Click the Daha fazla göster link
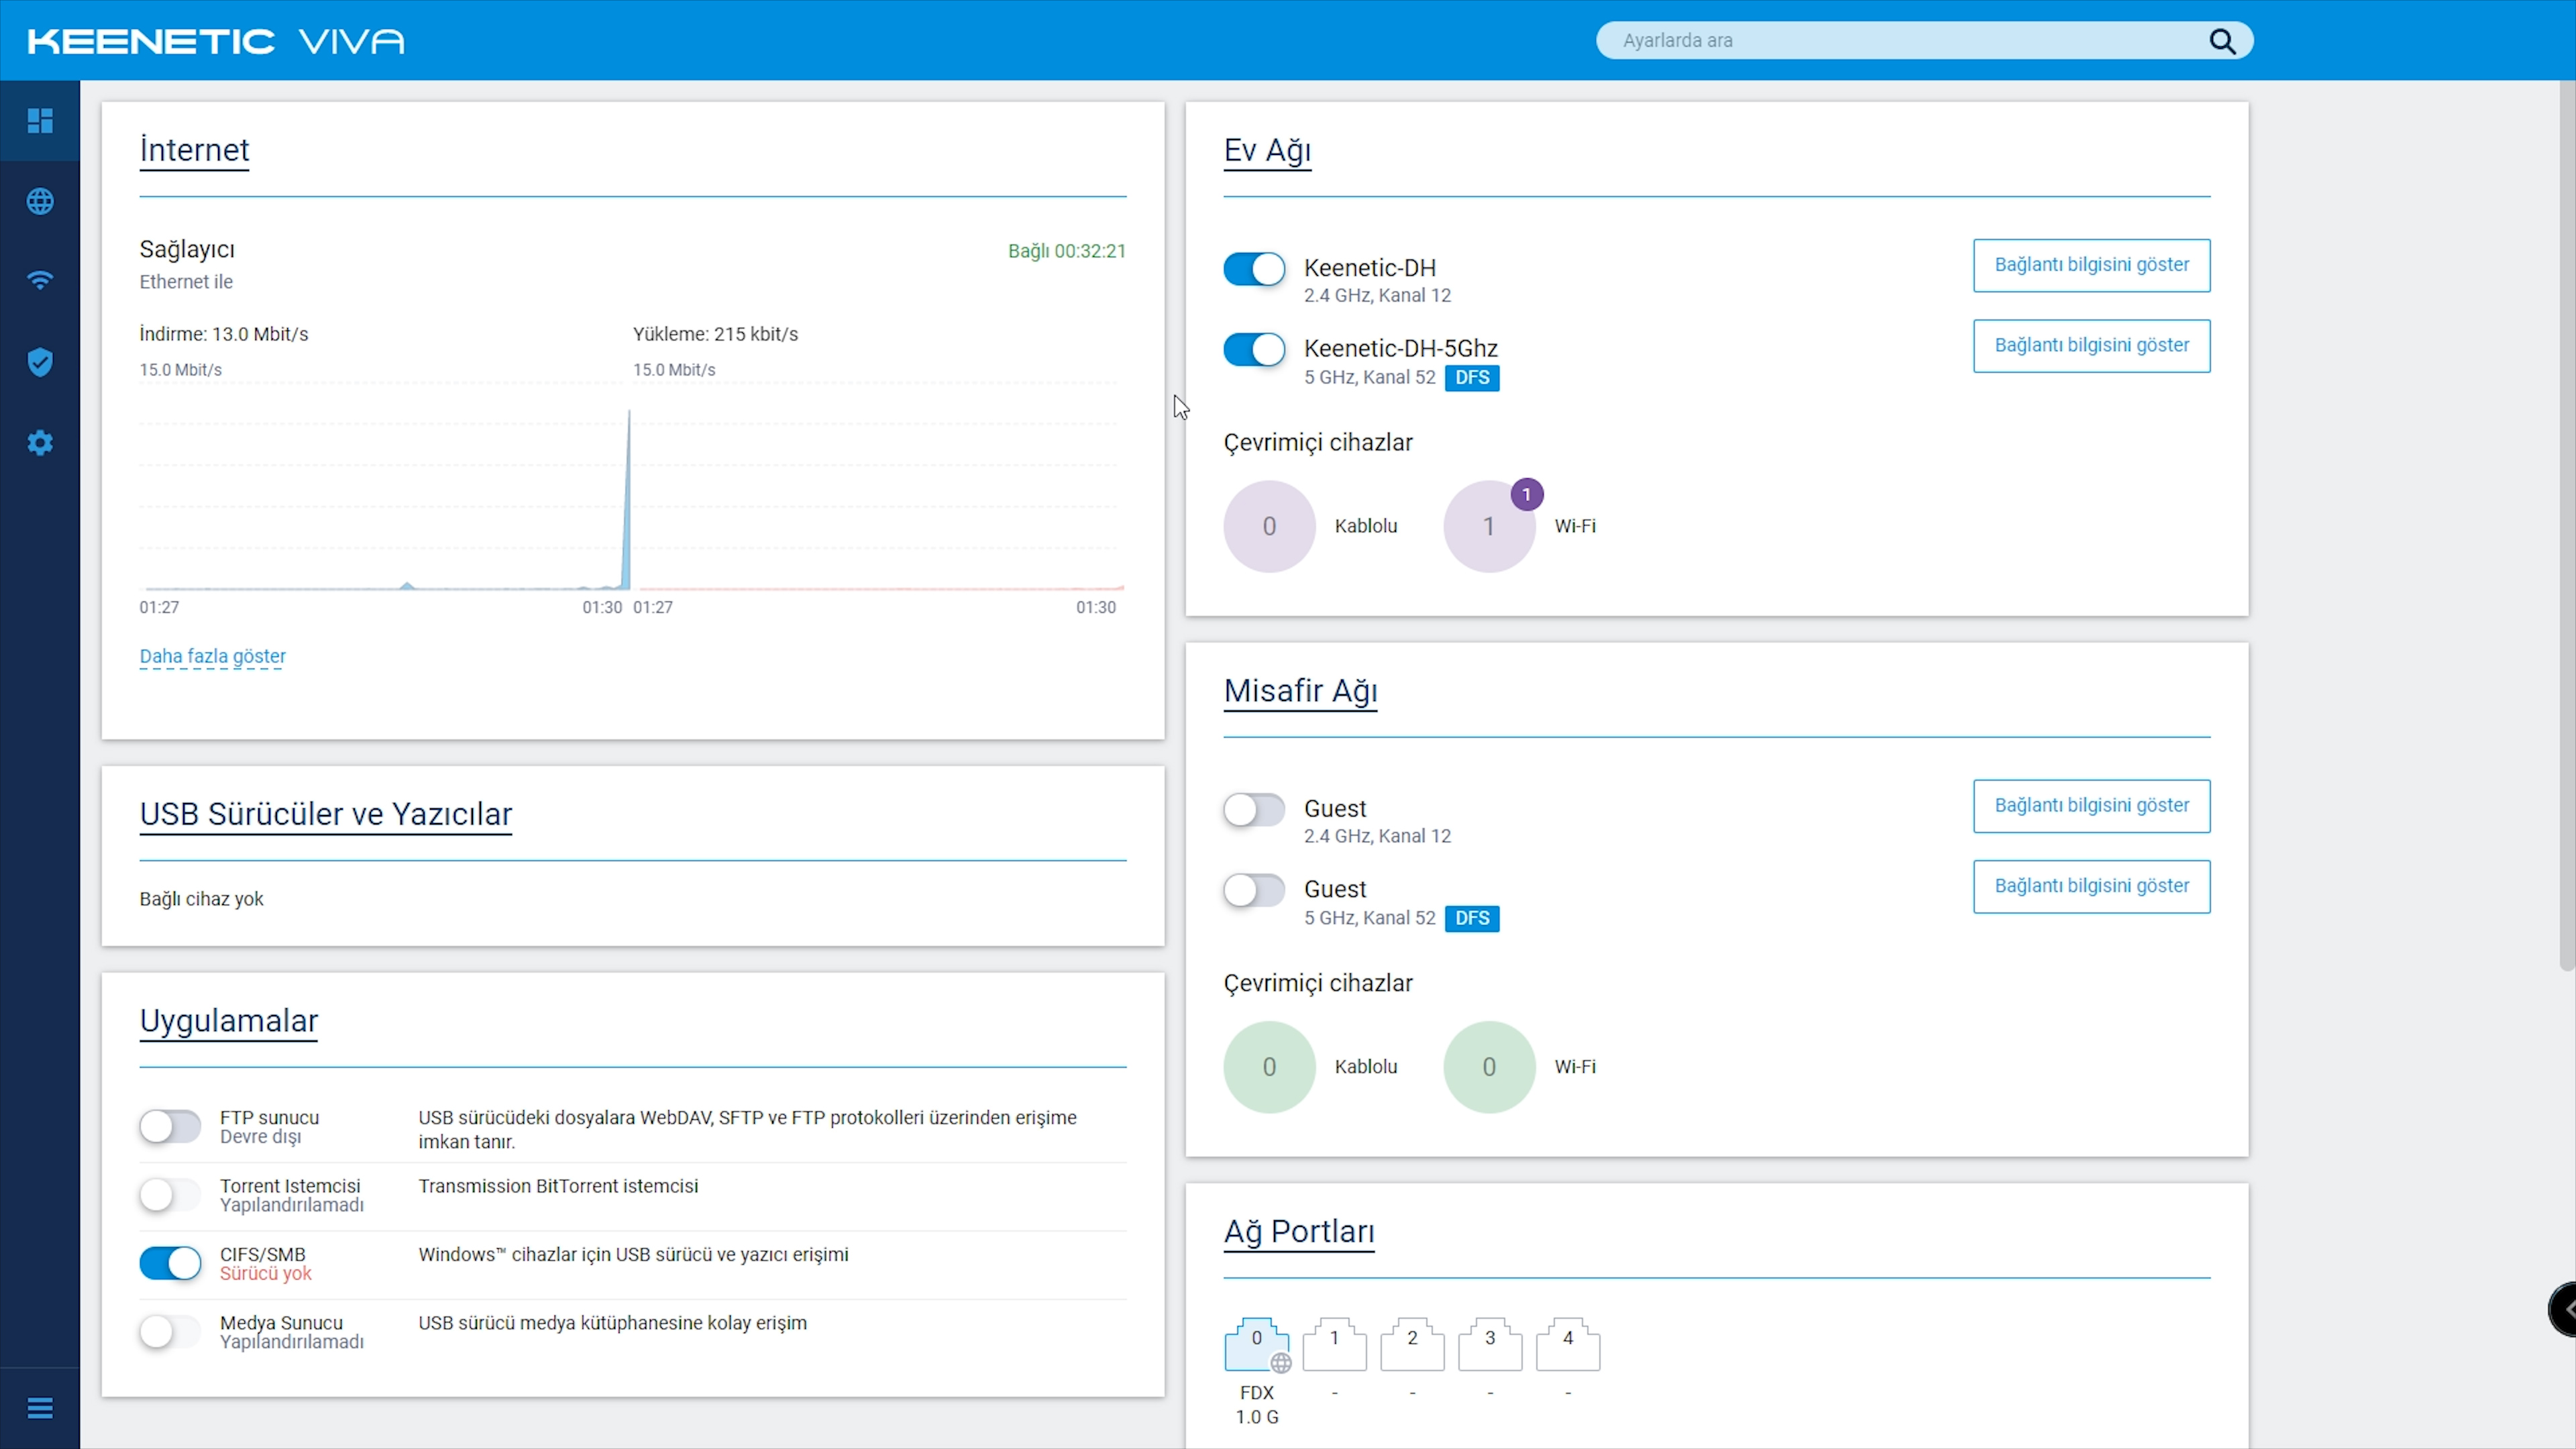The width and height of the screenshot is (2576, 1449). click(x=212, y=656)
